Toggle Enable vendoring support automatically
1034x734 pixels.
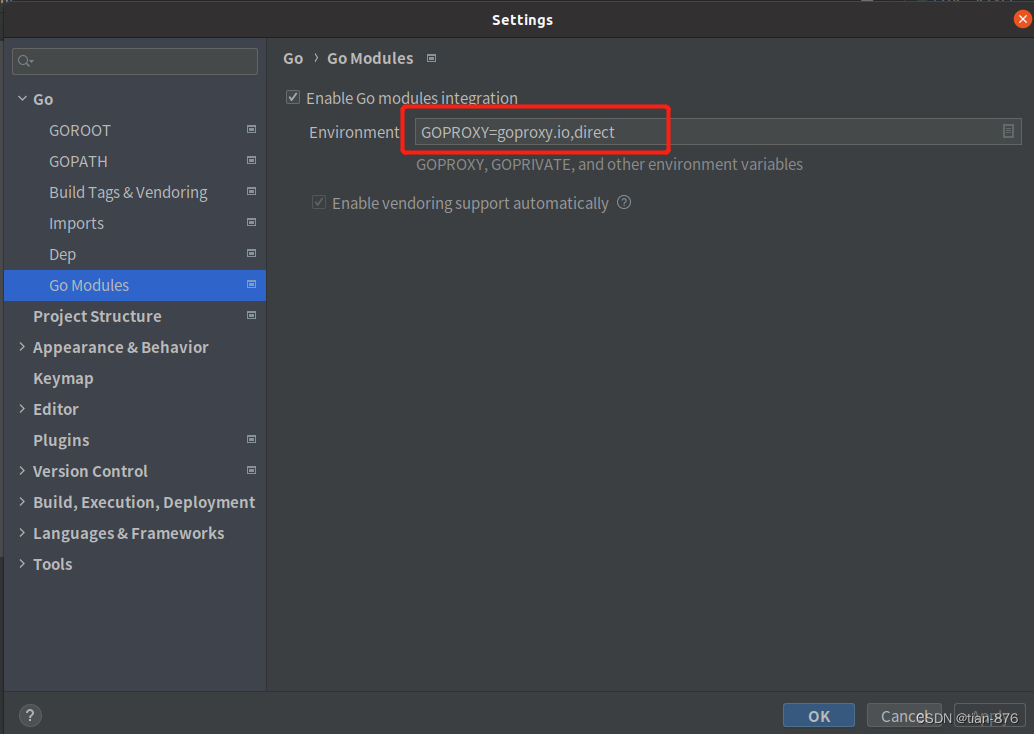318,202
